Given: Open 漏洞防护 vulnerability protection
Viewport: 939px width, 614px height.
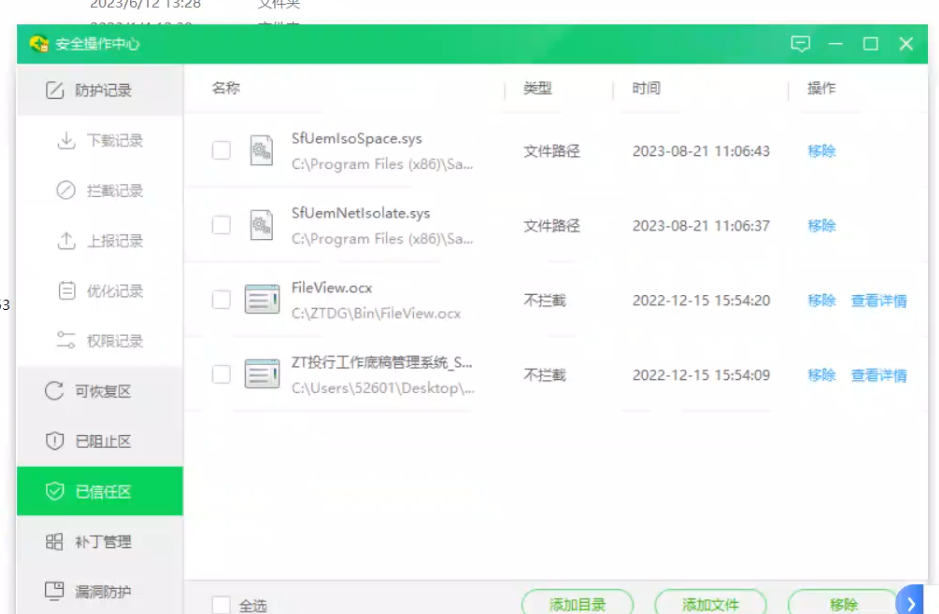Looking at the screenshot, I should coord(100,592).
